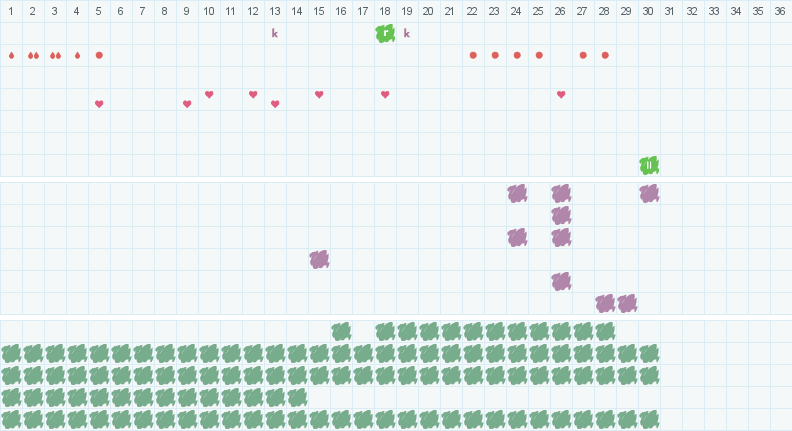The image size is (792, 431).
Task: Select the pink heart in day 26 column
Action: click(x=561, y=94)
